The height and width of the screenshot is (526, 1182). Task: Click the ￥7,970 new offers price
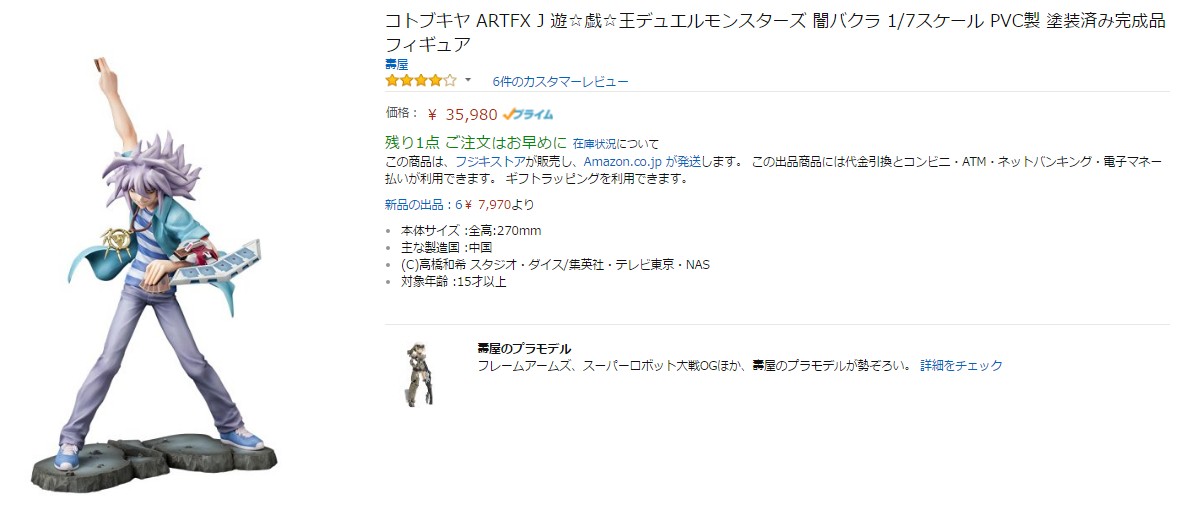tap(490, 204)
